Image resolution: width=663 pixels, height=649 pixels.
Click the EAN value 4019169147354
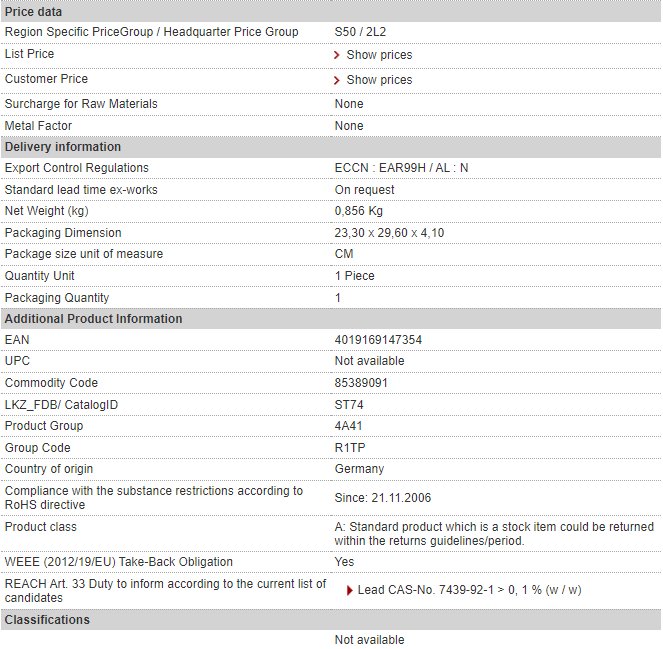click(378, 340)
